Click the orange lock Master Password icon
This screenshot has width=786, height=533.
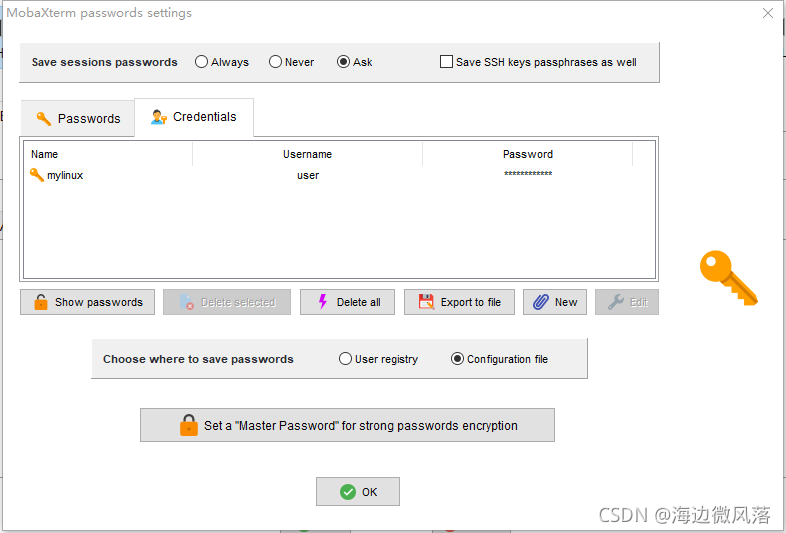189,425
